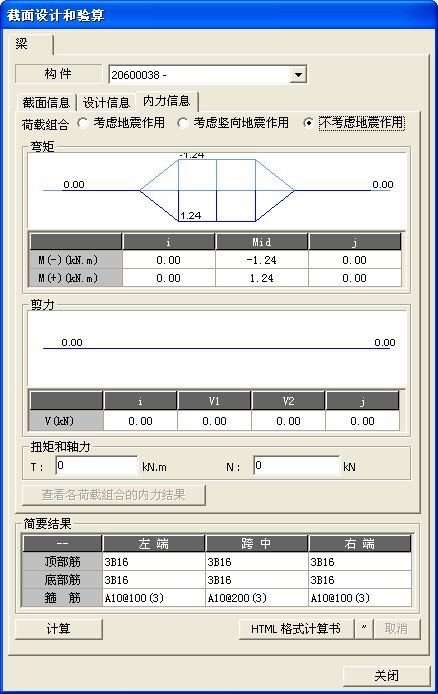Screen dimensions: 438x694
Task: Click the 左端 column header
Action: [154, 544]
